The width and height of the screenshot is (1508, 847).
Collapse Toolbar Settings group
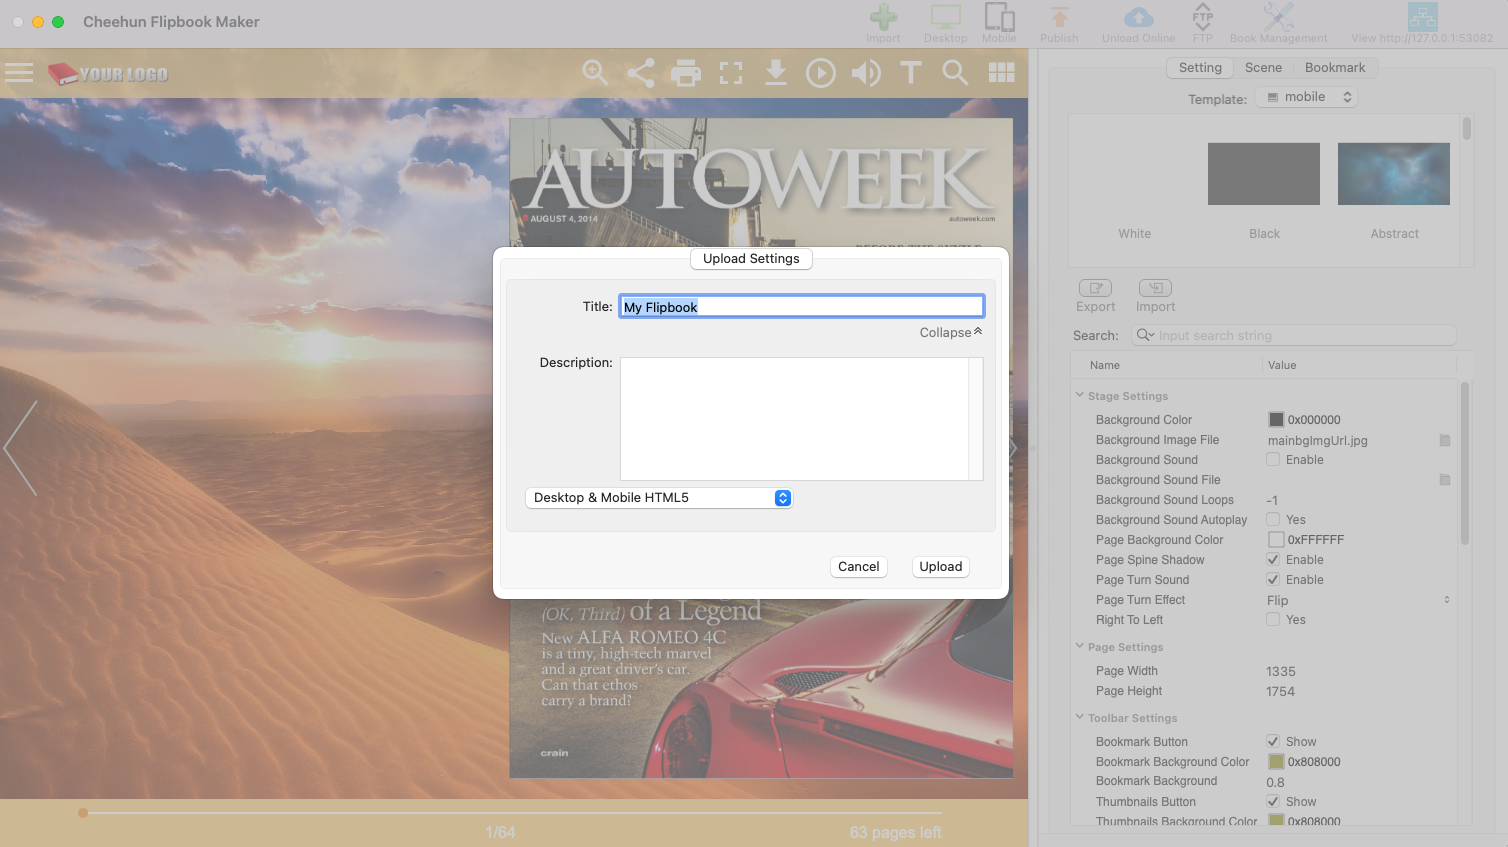(x=1080, y=717)
